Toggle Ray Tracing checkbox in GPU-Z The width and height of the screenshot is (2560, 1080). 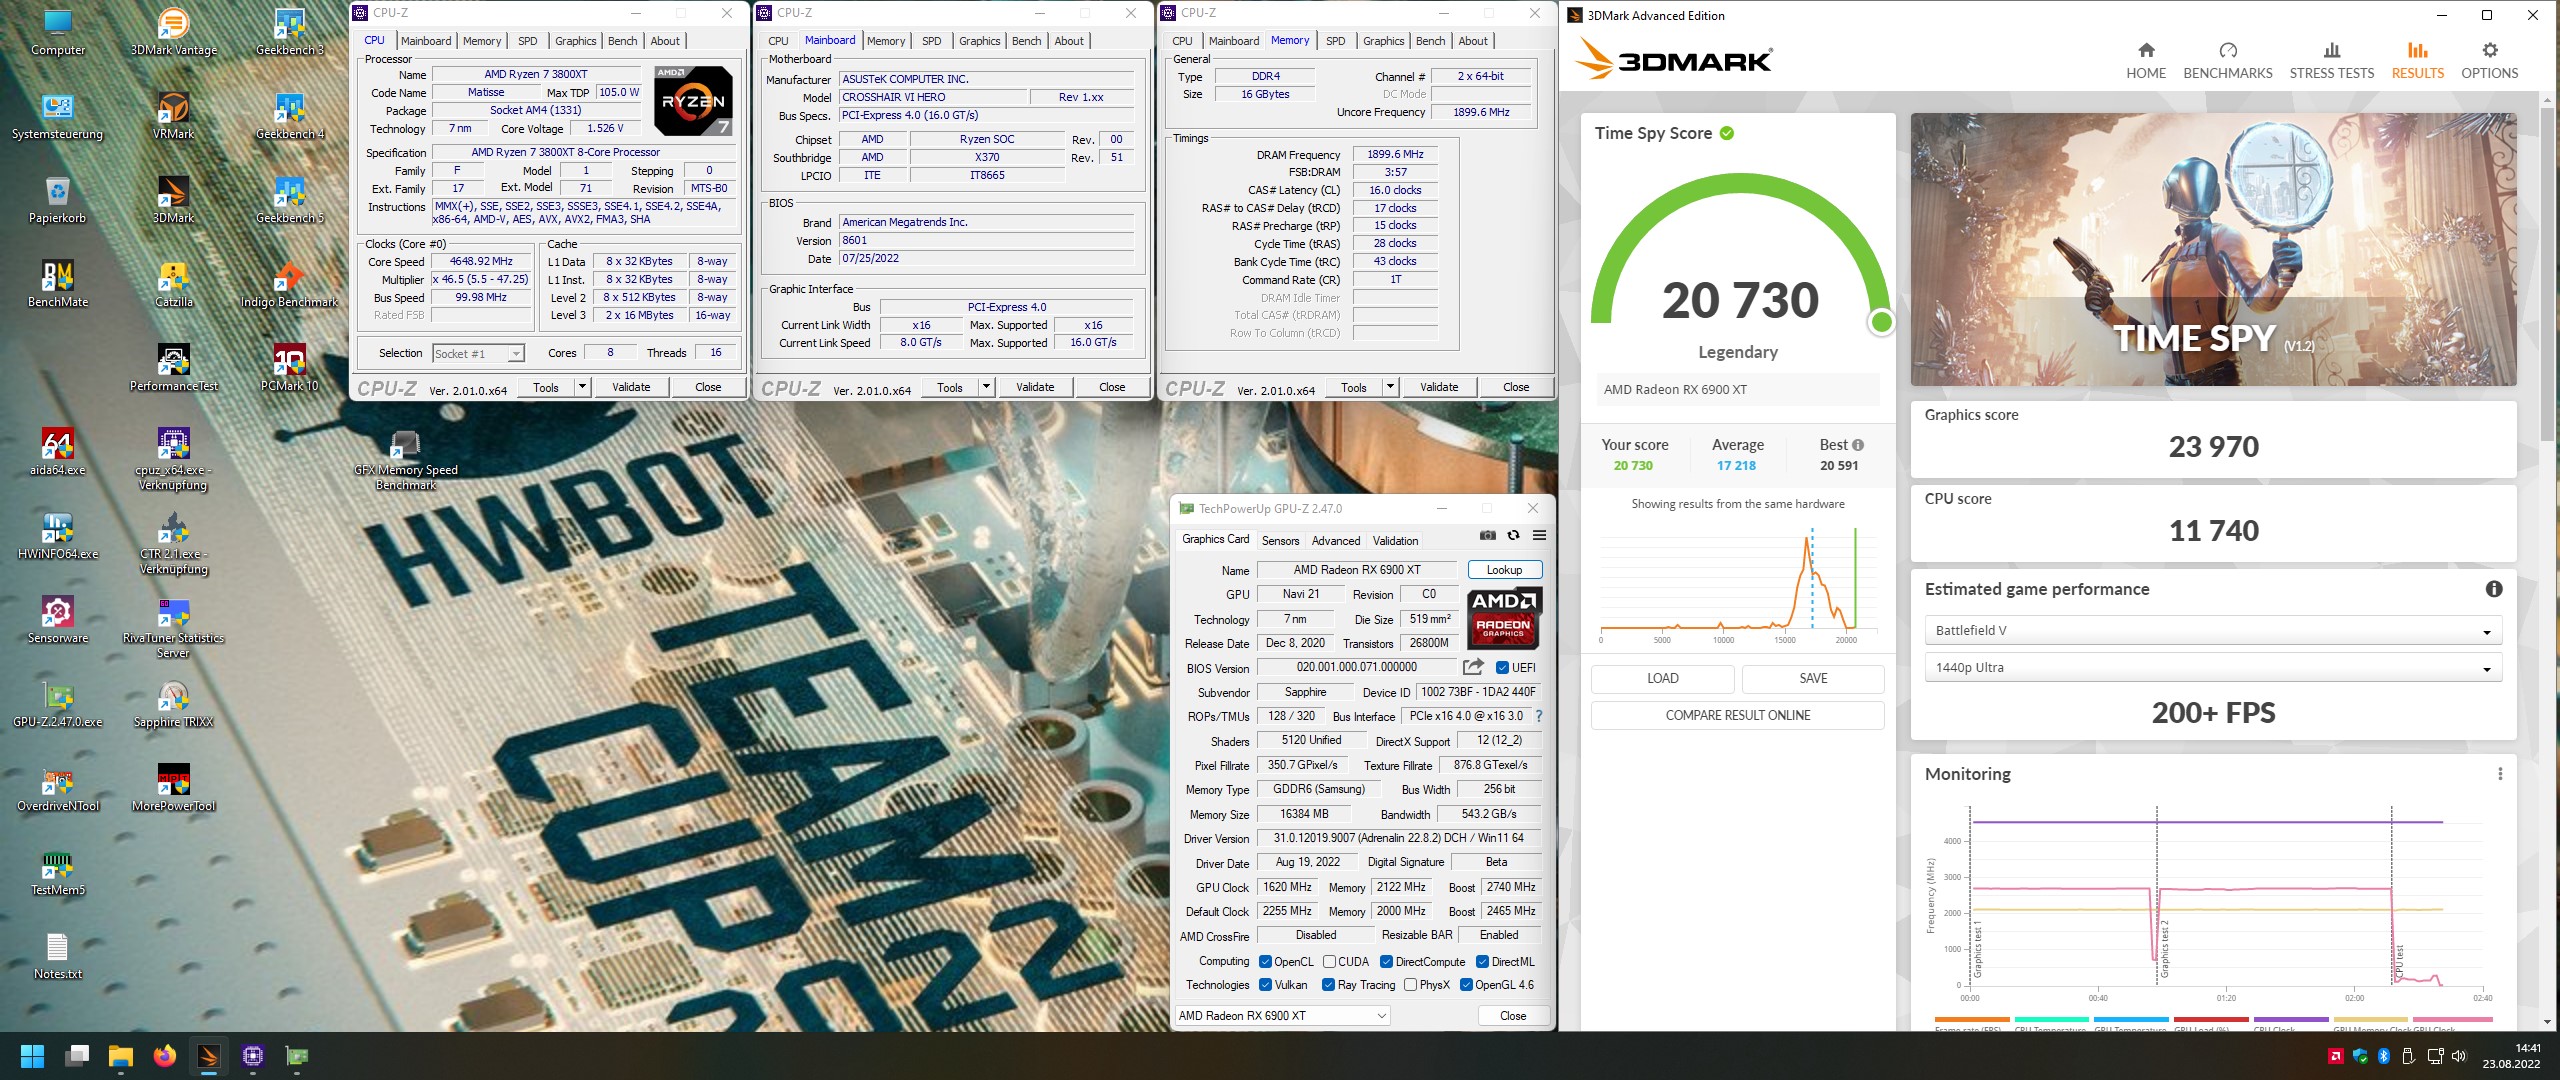(x=1328, y=985)
